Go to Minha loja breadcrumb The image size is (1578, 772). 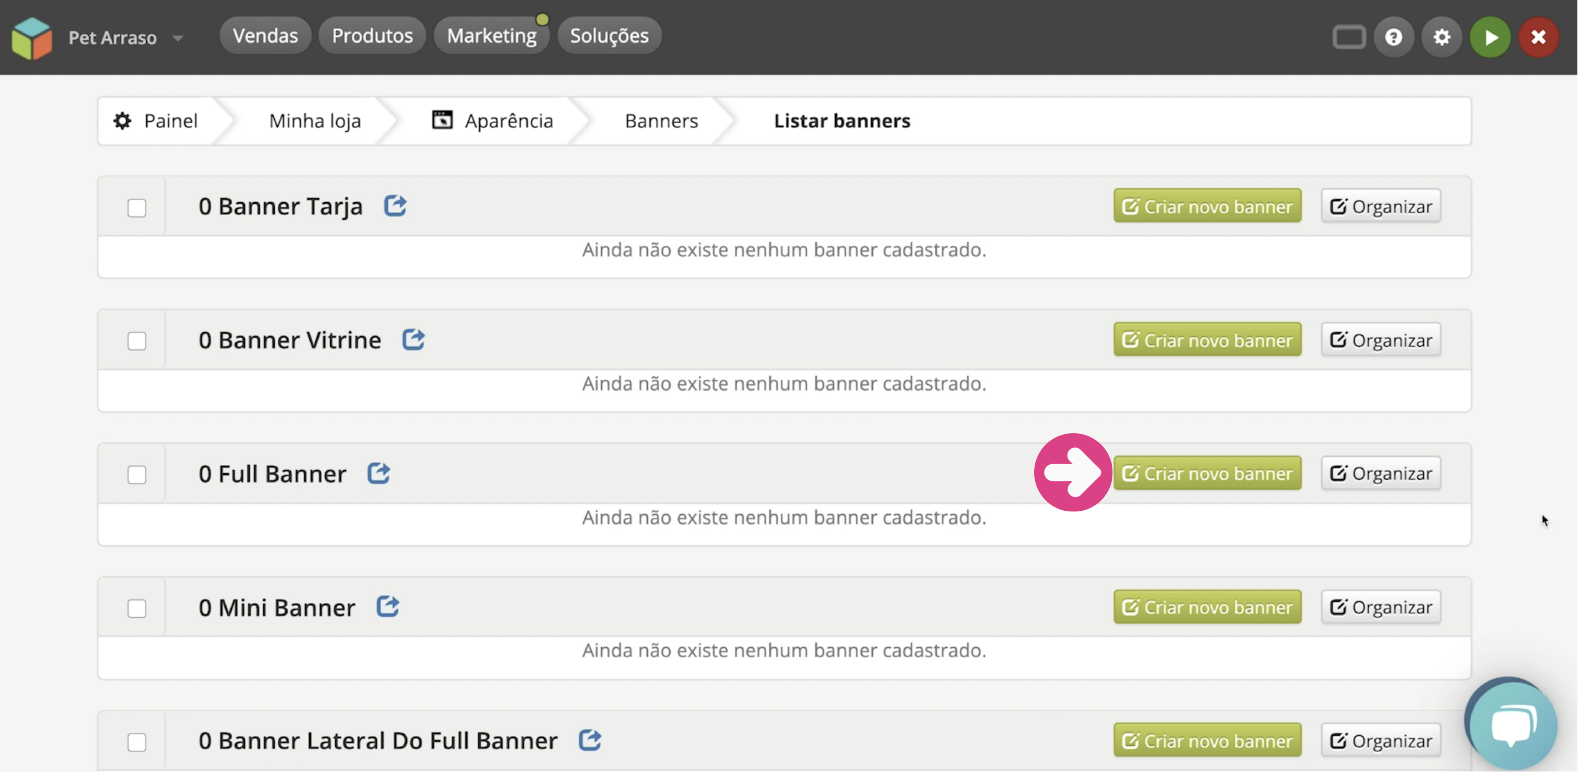[315, 121]
